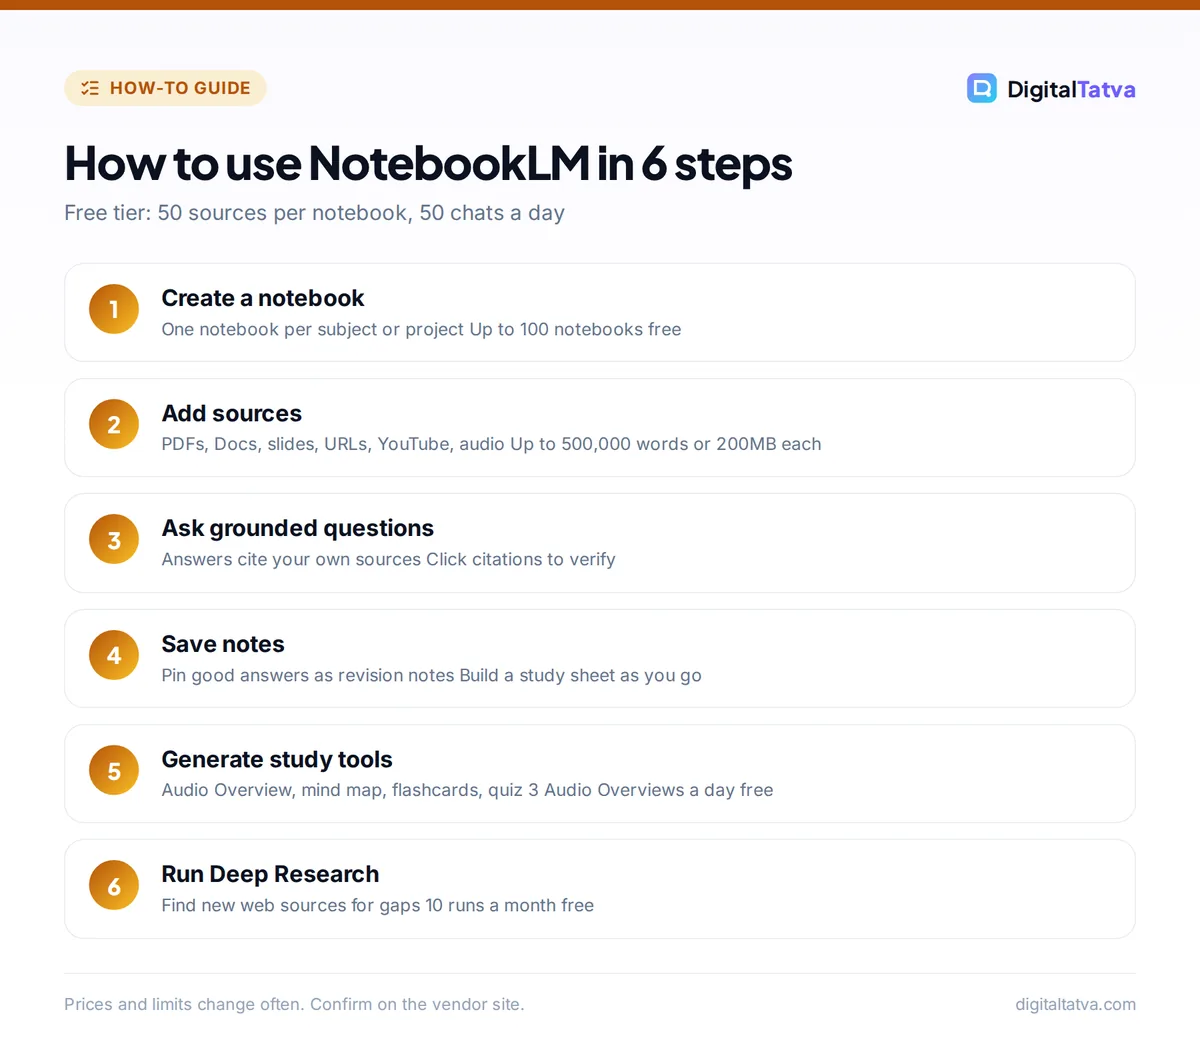1200x1062 pixels.
Task: Open the digitaltatva.com footer link
Action: tap(1075, 1004)
